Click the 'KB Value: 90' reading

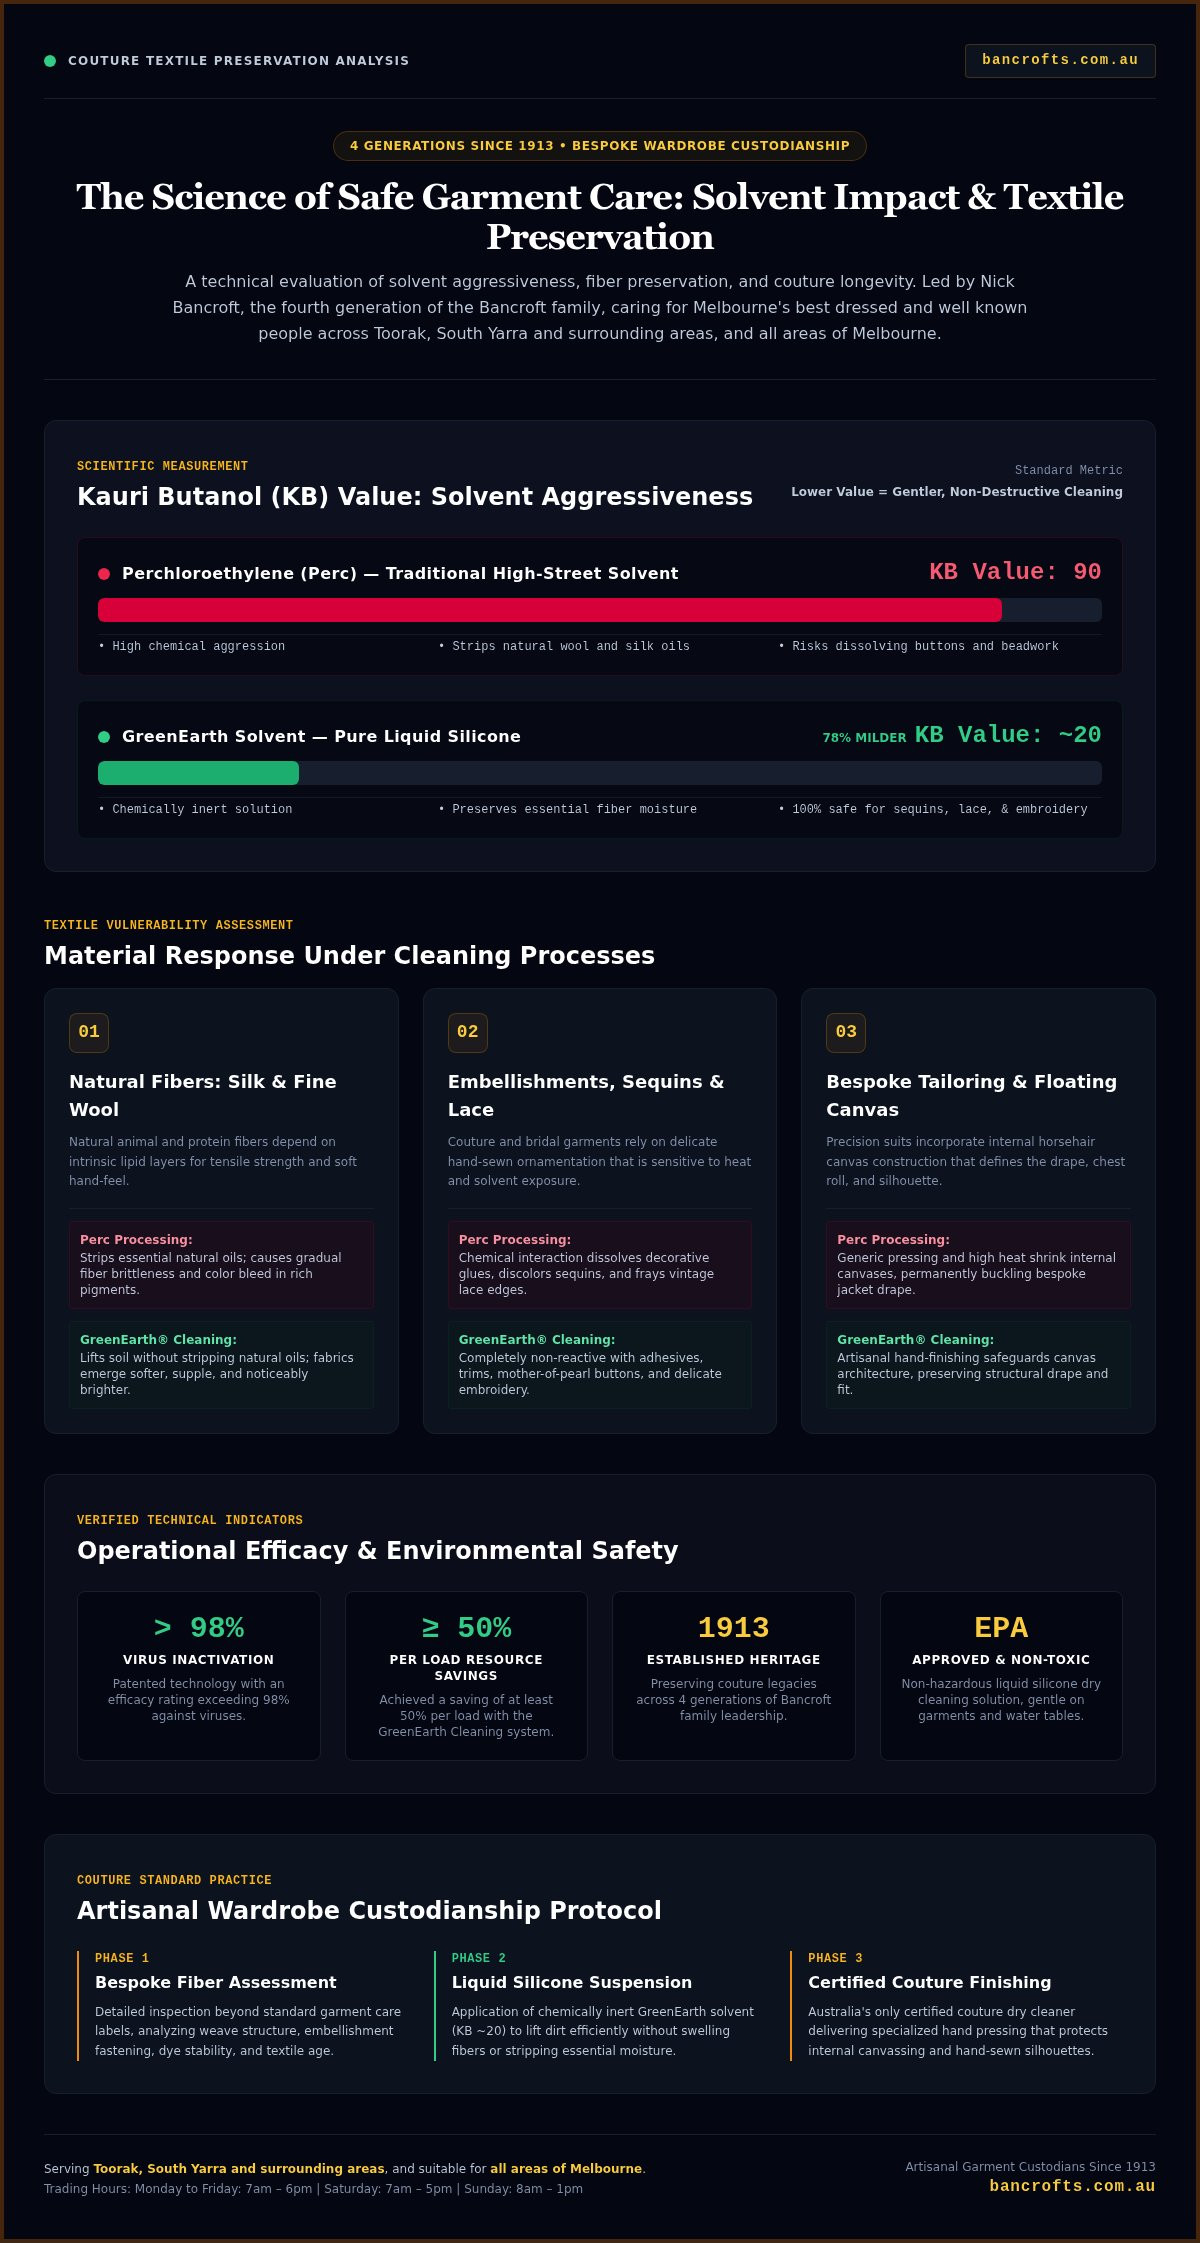[1015, 572]
